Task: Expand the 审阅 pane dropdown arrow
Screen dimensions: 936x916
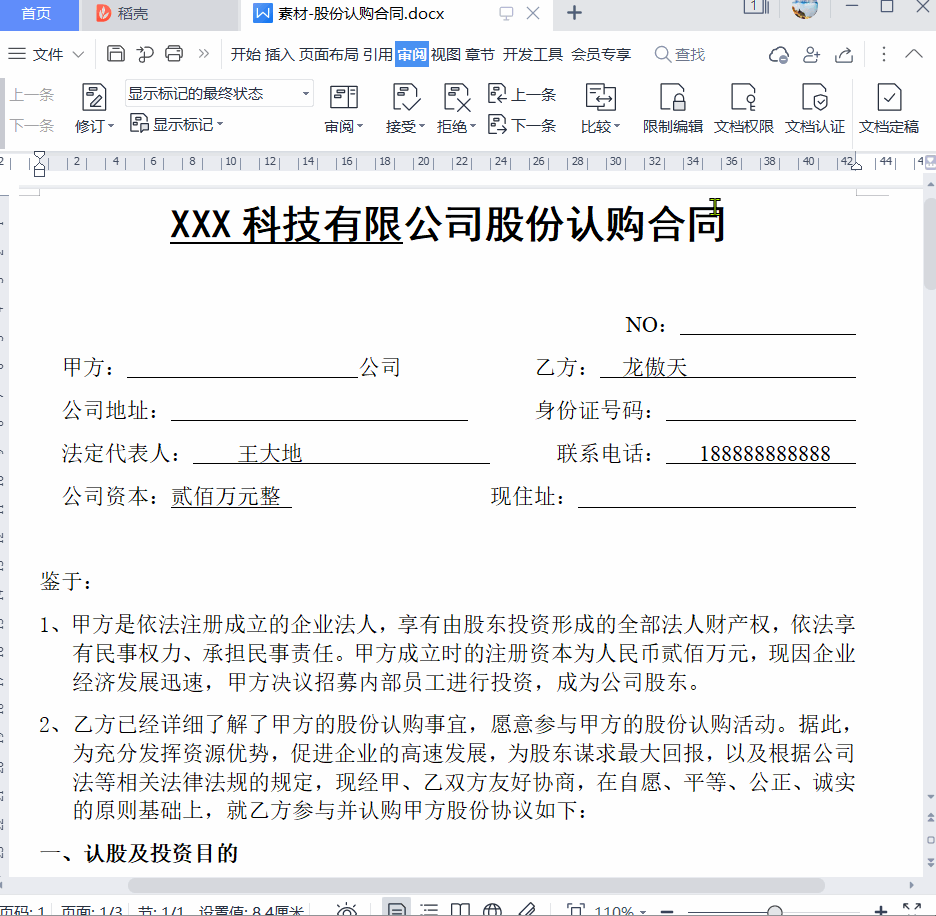Action: 360,126
